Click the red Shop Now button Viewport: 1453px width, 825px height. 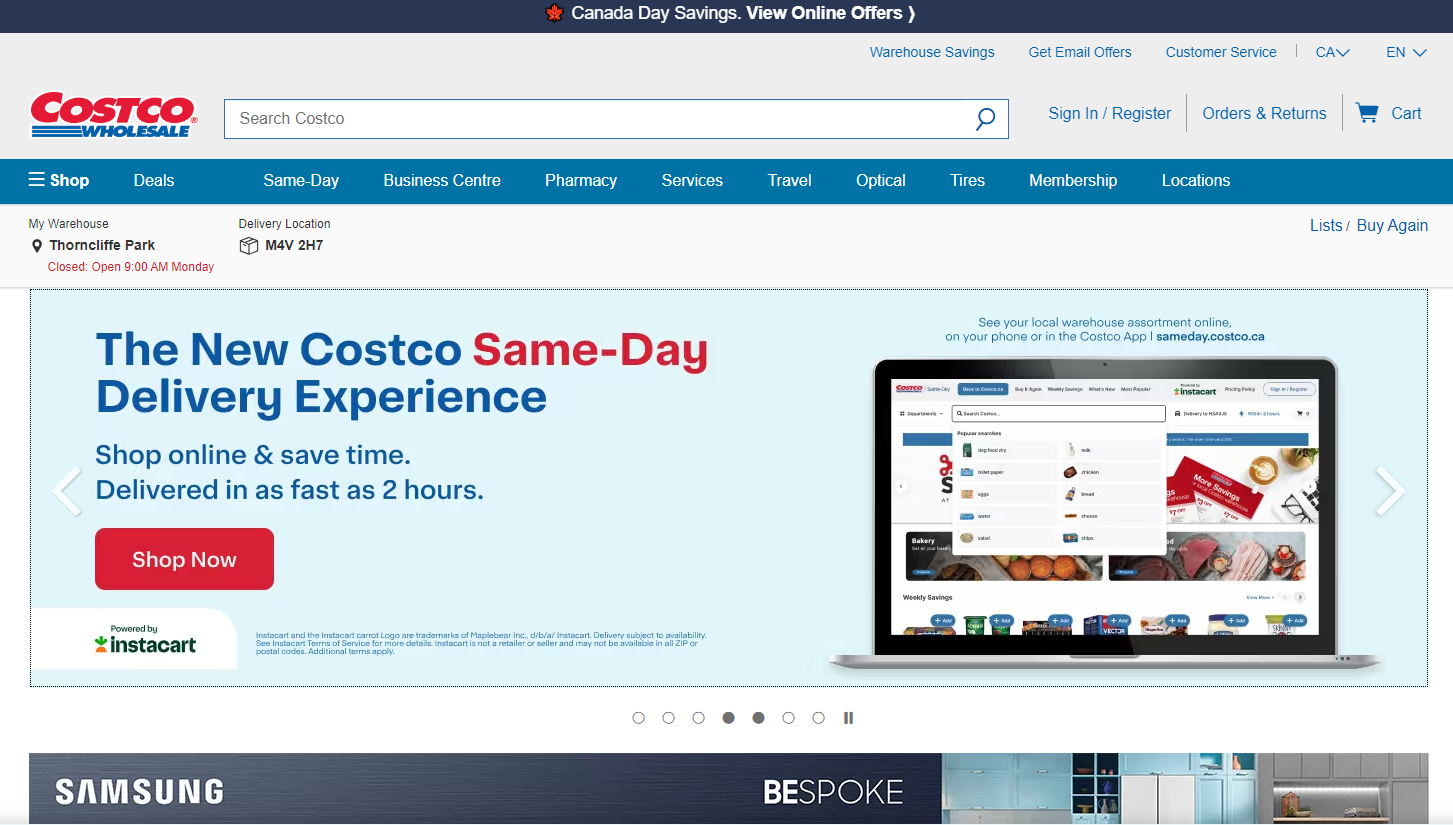pyautogui.click(x=184, y=559)
